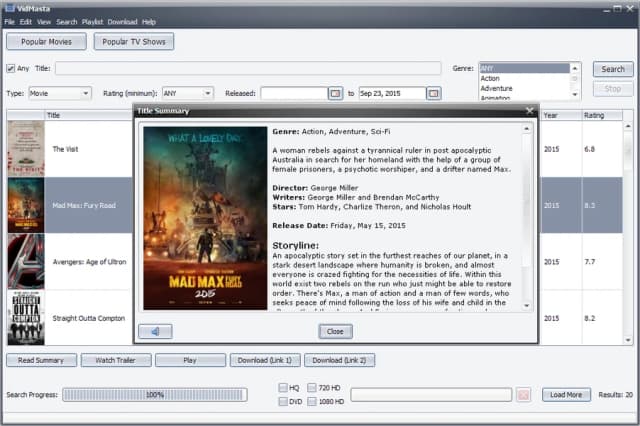This screenshot has height=426, width=640.
Task: Click the field left of the red icon
Action: tap(431, 395)
